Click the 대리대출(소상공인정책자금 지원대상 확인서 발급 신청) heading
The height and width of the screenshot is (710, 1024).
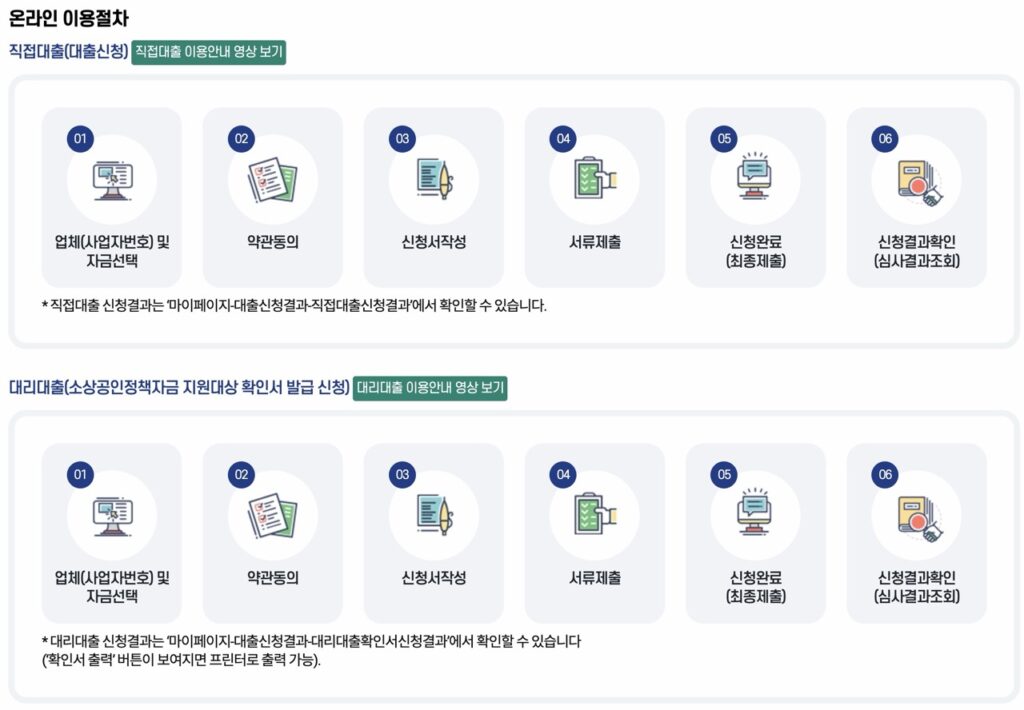click(179, 388)
